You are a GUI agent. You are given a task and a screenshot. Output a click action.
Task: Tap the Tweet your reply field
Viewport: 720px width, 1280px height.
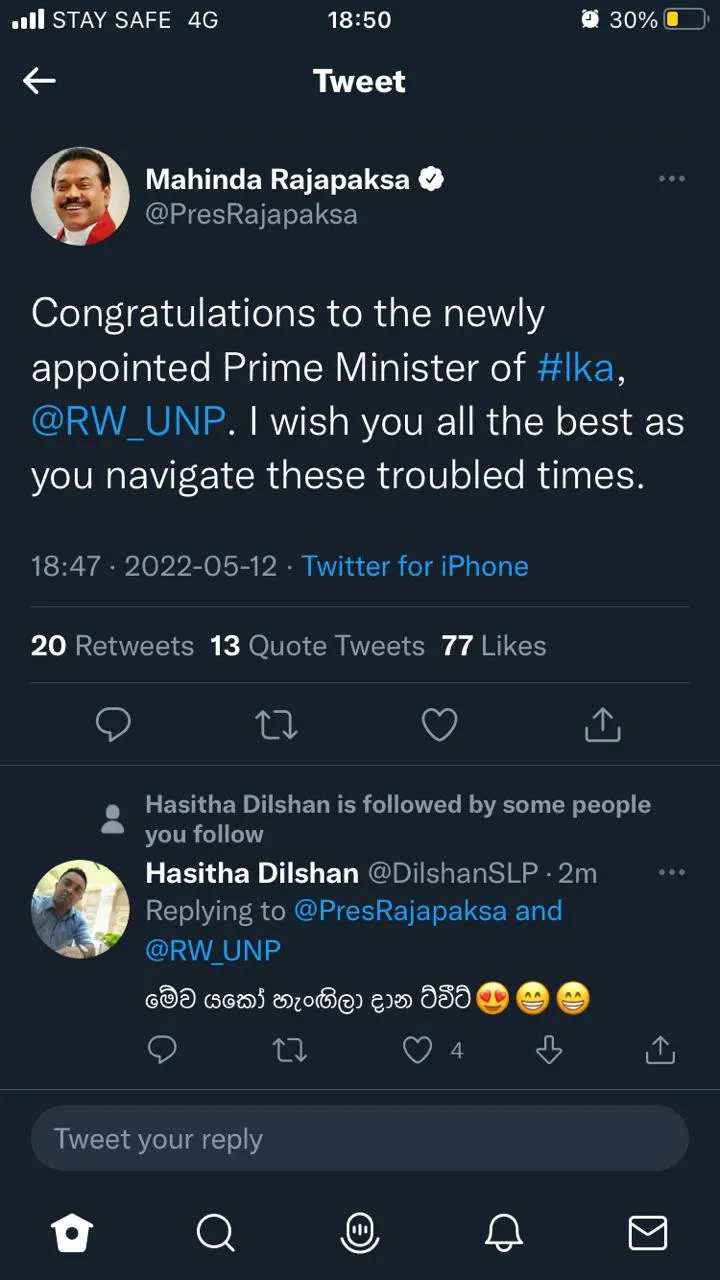[x=359, y=1139]
